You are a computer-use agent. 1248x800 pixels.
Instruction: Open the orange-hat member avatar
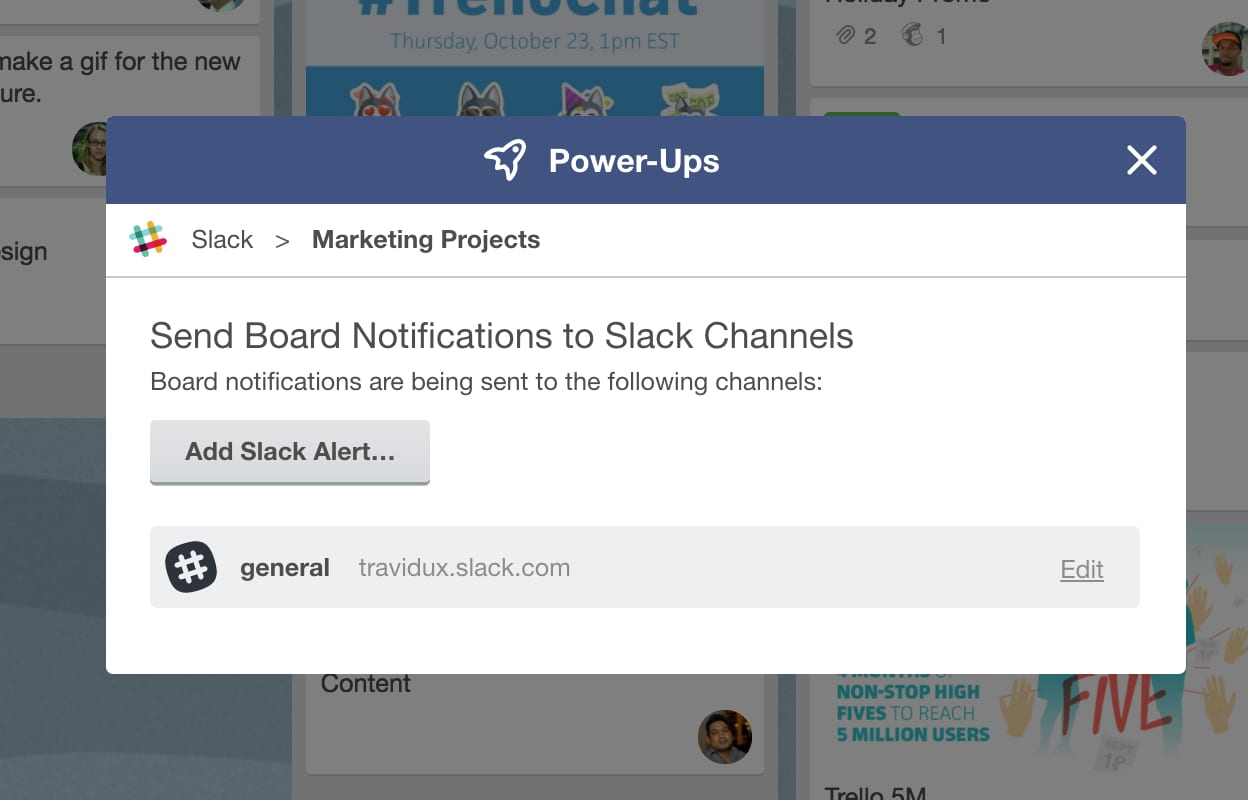tap(1224, 48)
